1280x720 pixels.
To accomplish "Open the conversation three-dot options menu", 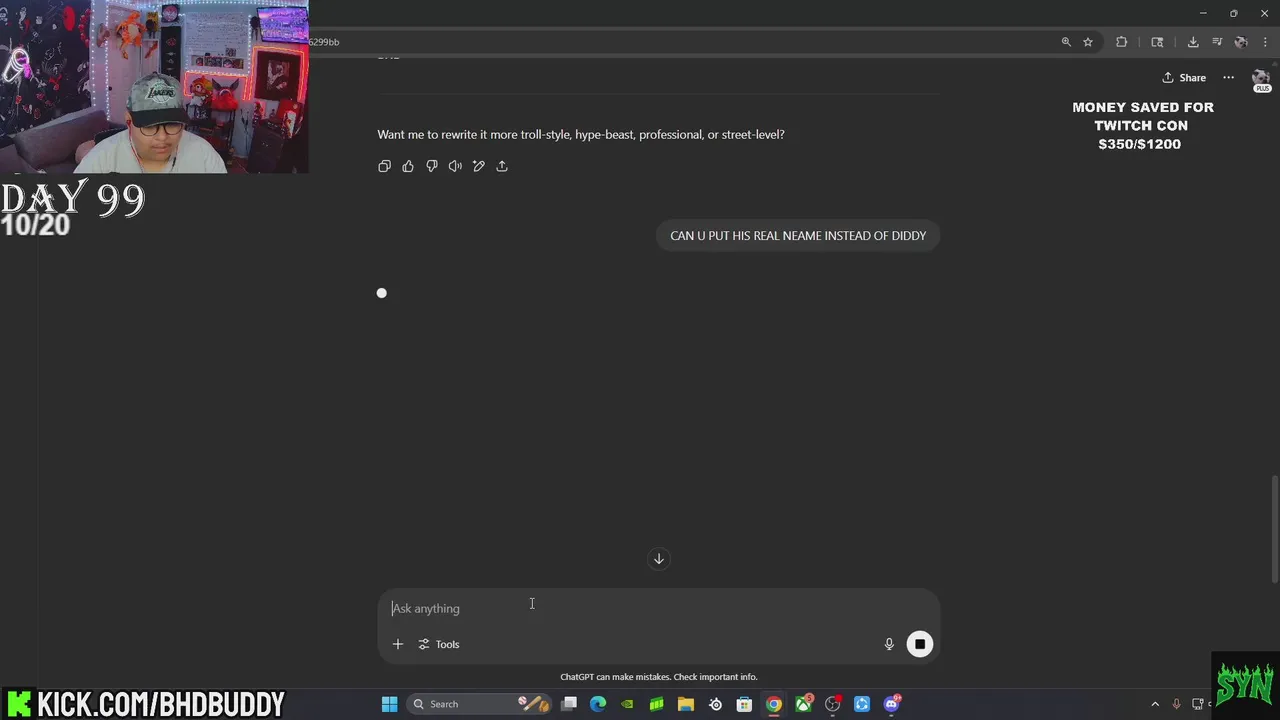I will tap(1228, 78).
